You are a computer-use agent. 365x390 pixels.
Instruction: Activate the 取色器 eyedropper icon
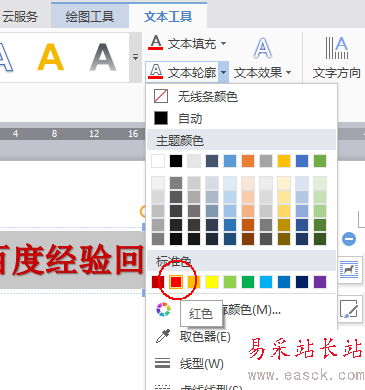pos(163,336)
